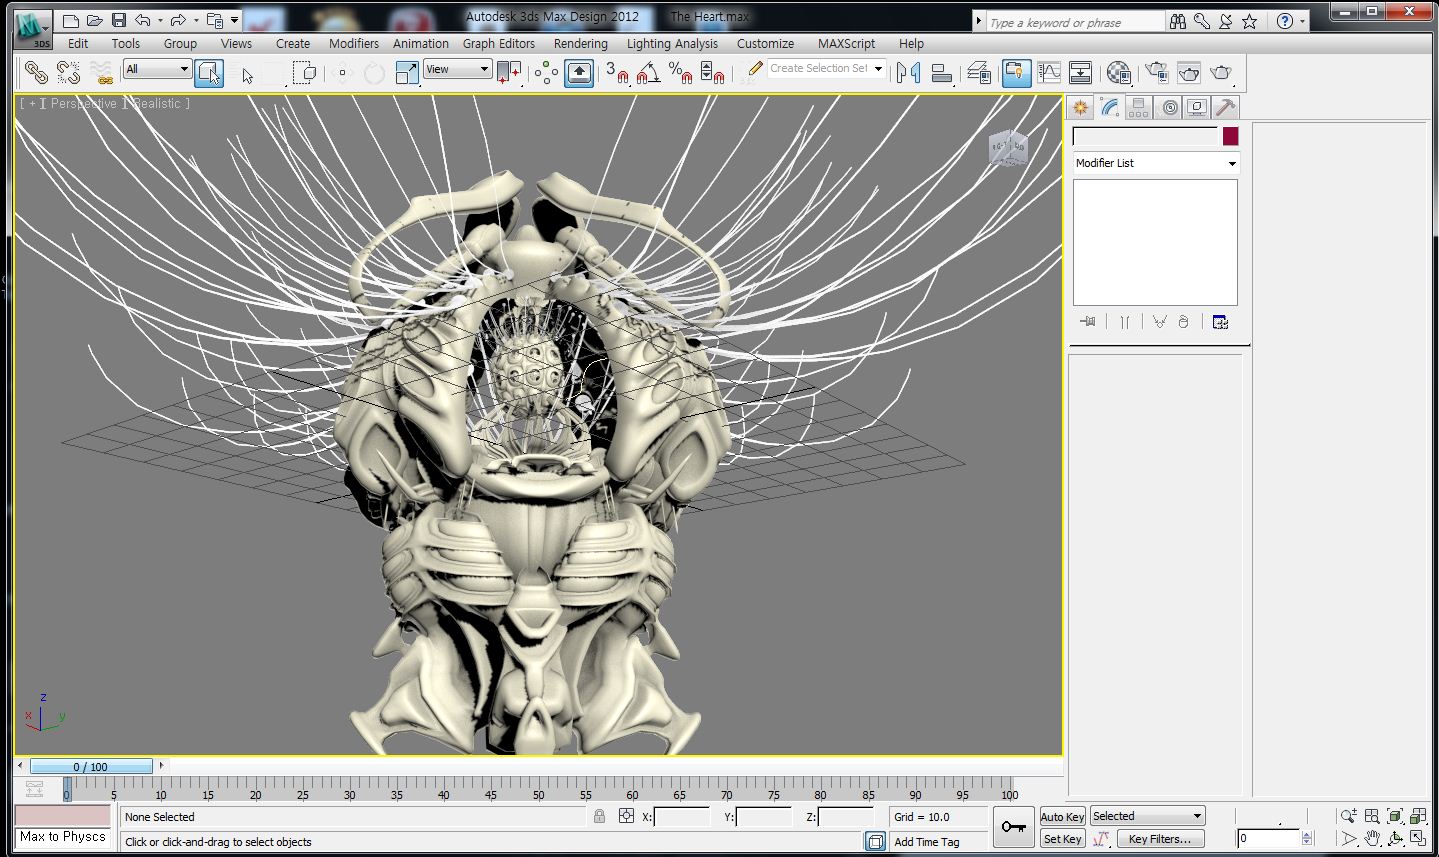Screen dimensions: 1439x857
Task: Select the Mirror tool in toolbar
Action: click(x=908, y=72)
